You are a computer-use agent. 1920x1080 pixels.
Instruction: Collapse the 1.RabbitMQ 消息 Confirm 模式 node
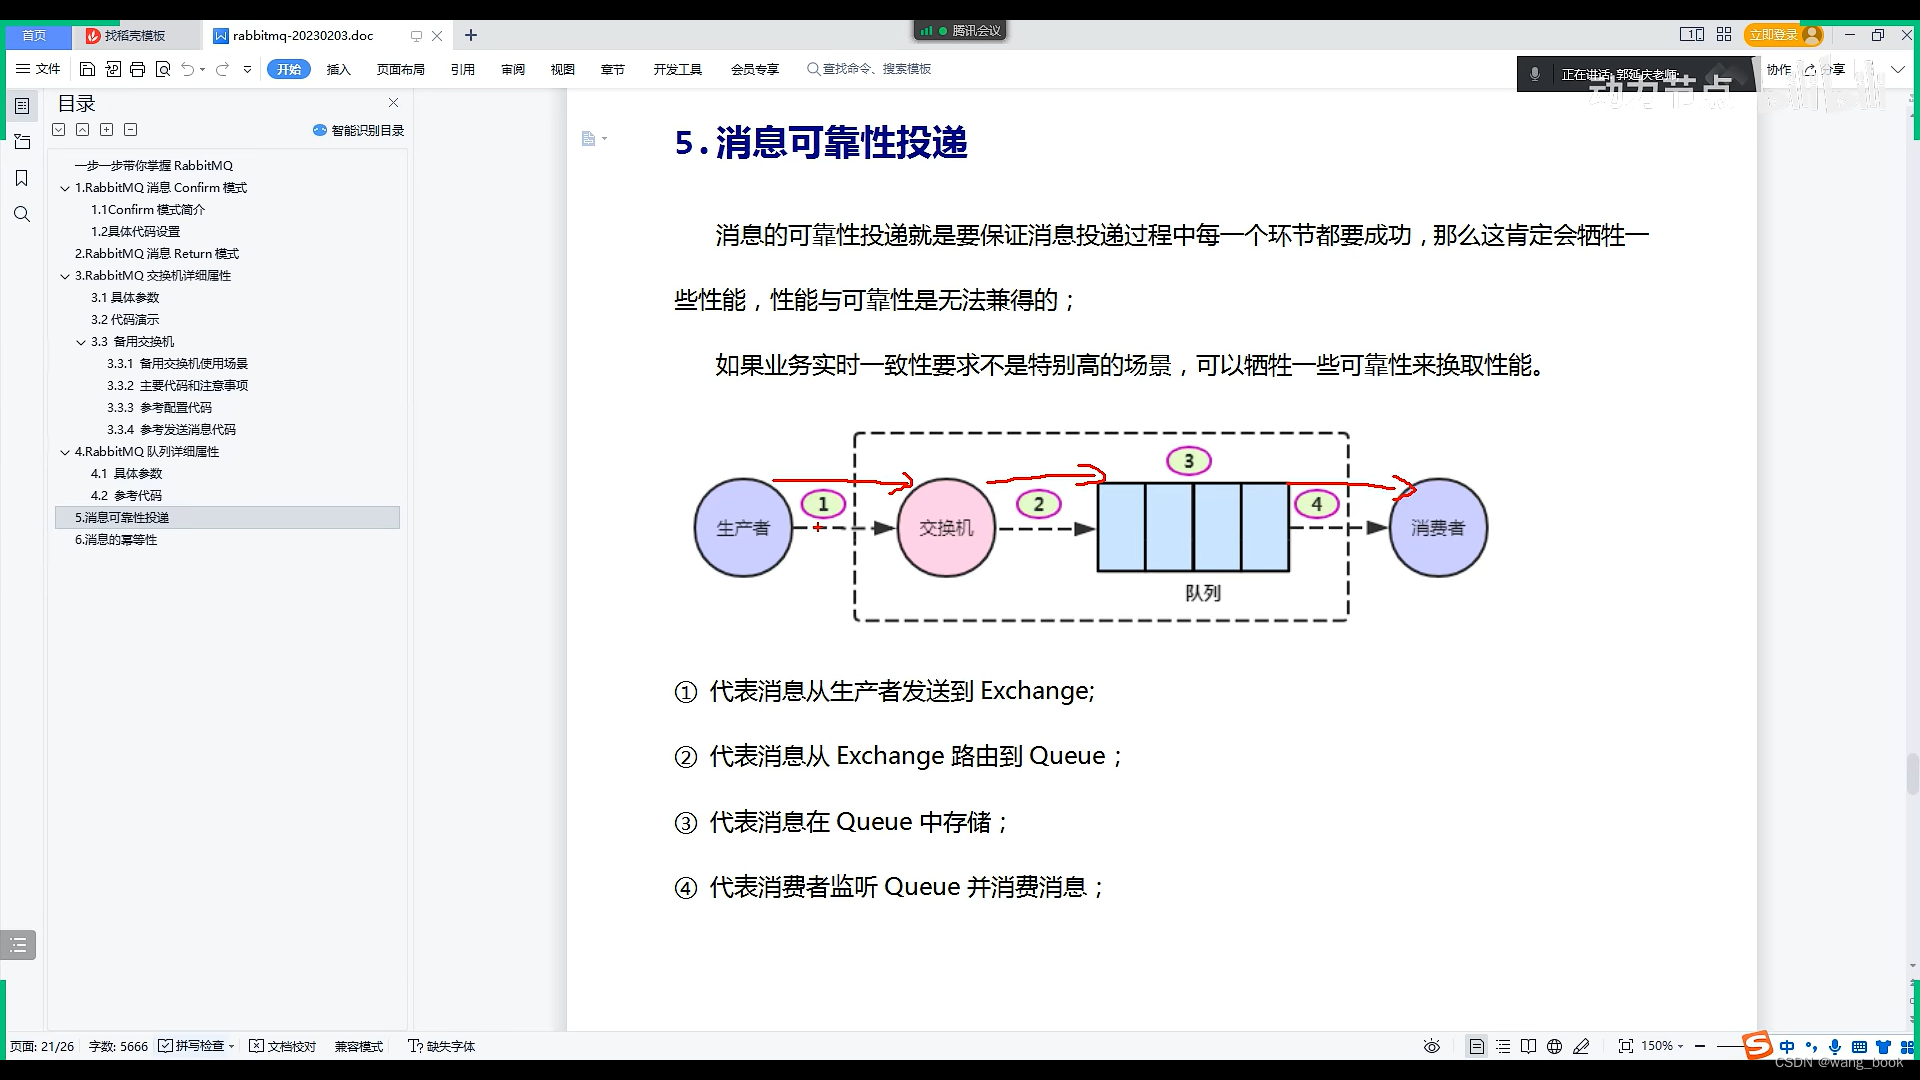click(63, 187)
